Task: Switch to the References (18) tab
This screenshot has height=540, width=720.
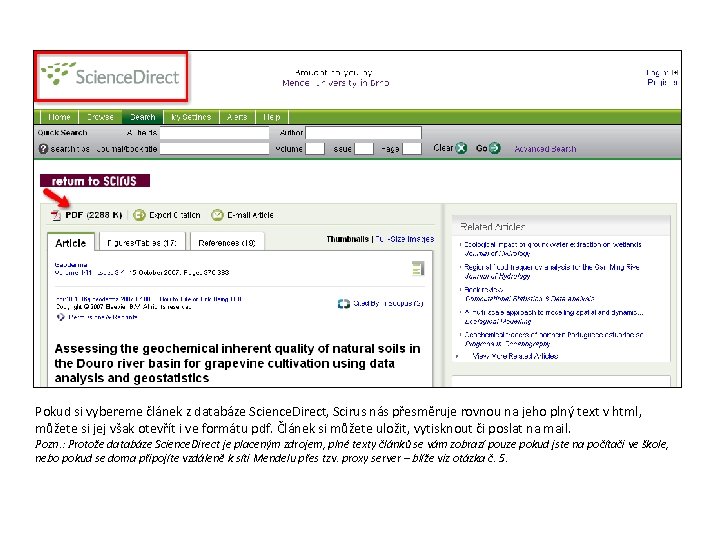Action: pos(227,242)
